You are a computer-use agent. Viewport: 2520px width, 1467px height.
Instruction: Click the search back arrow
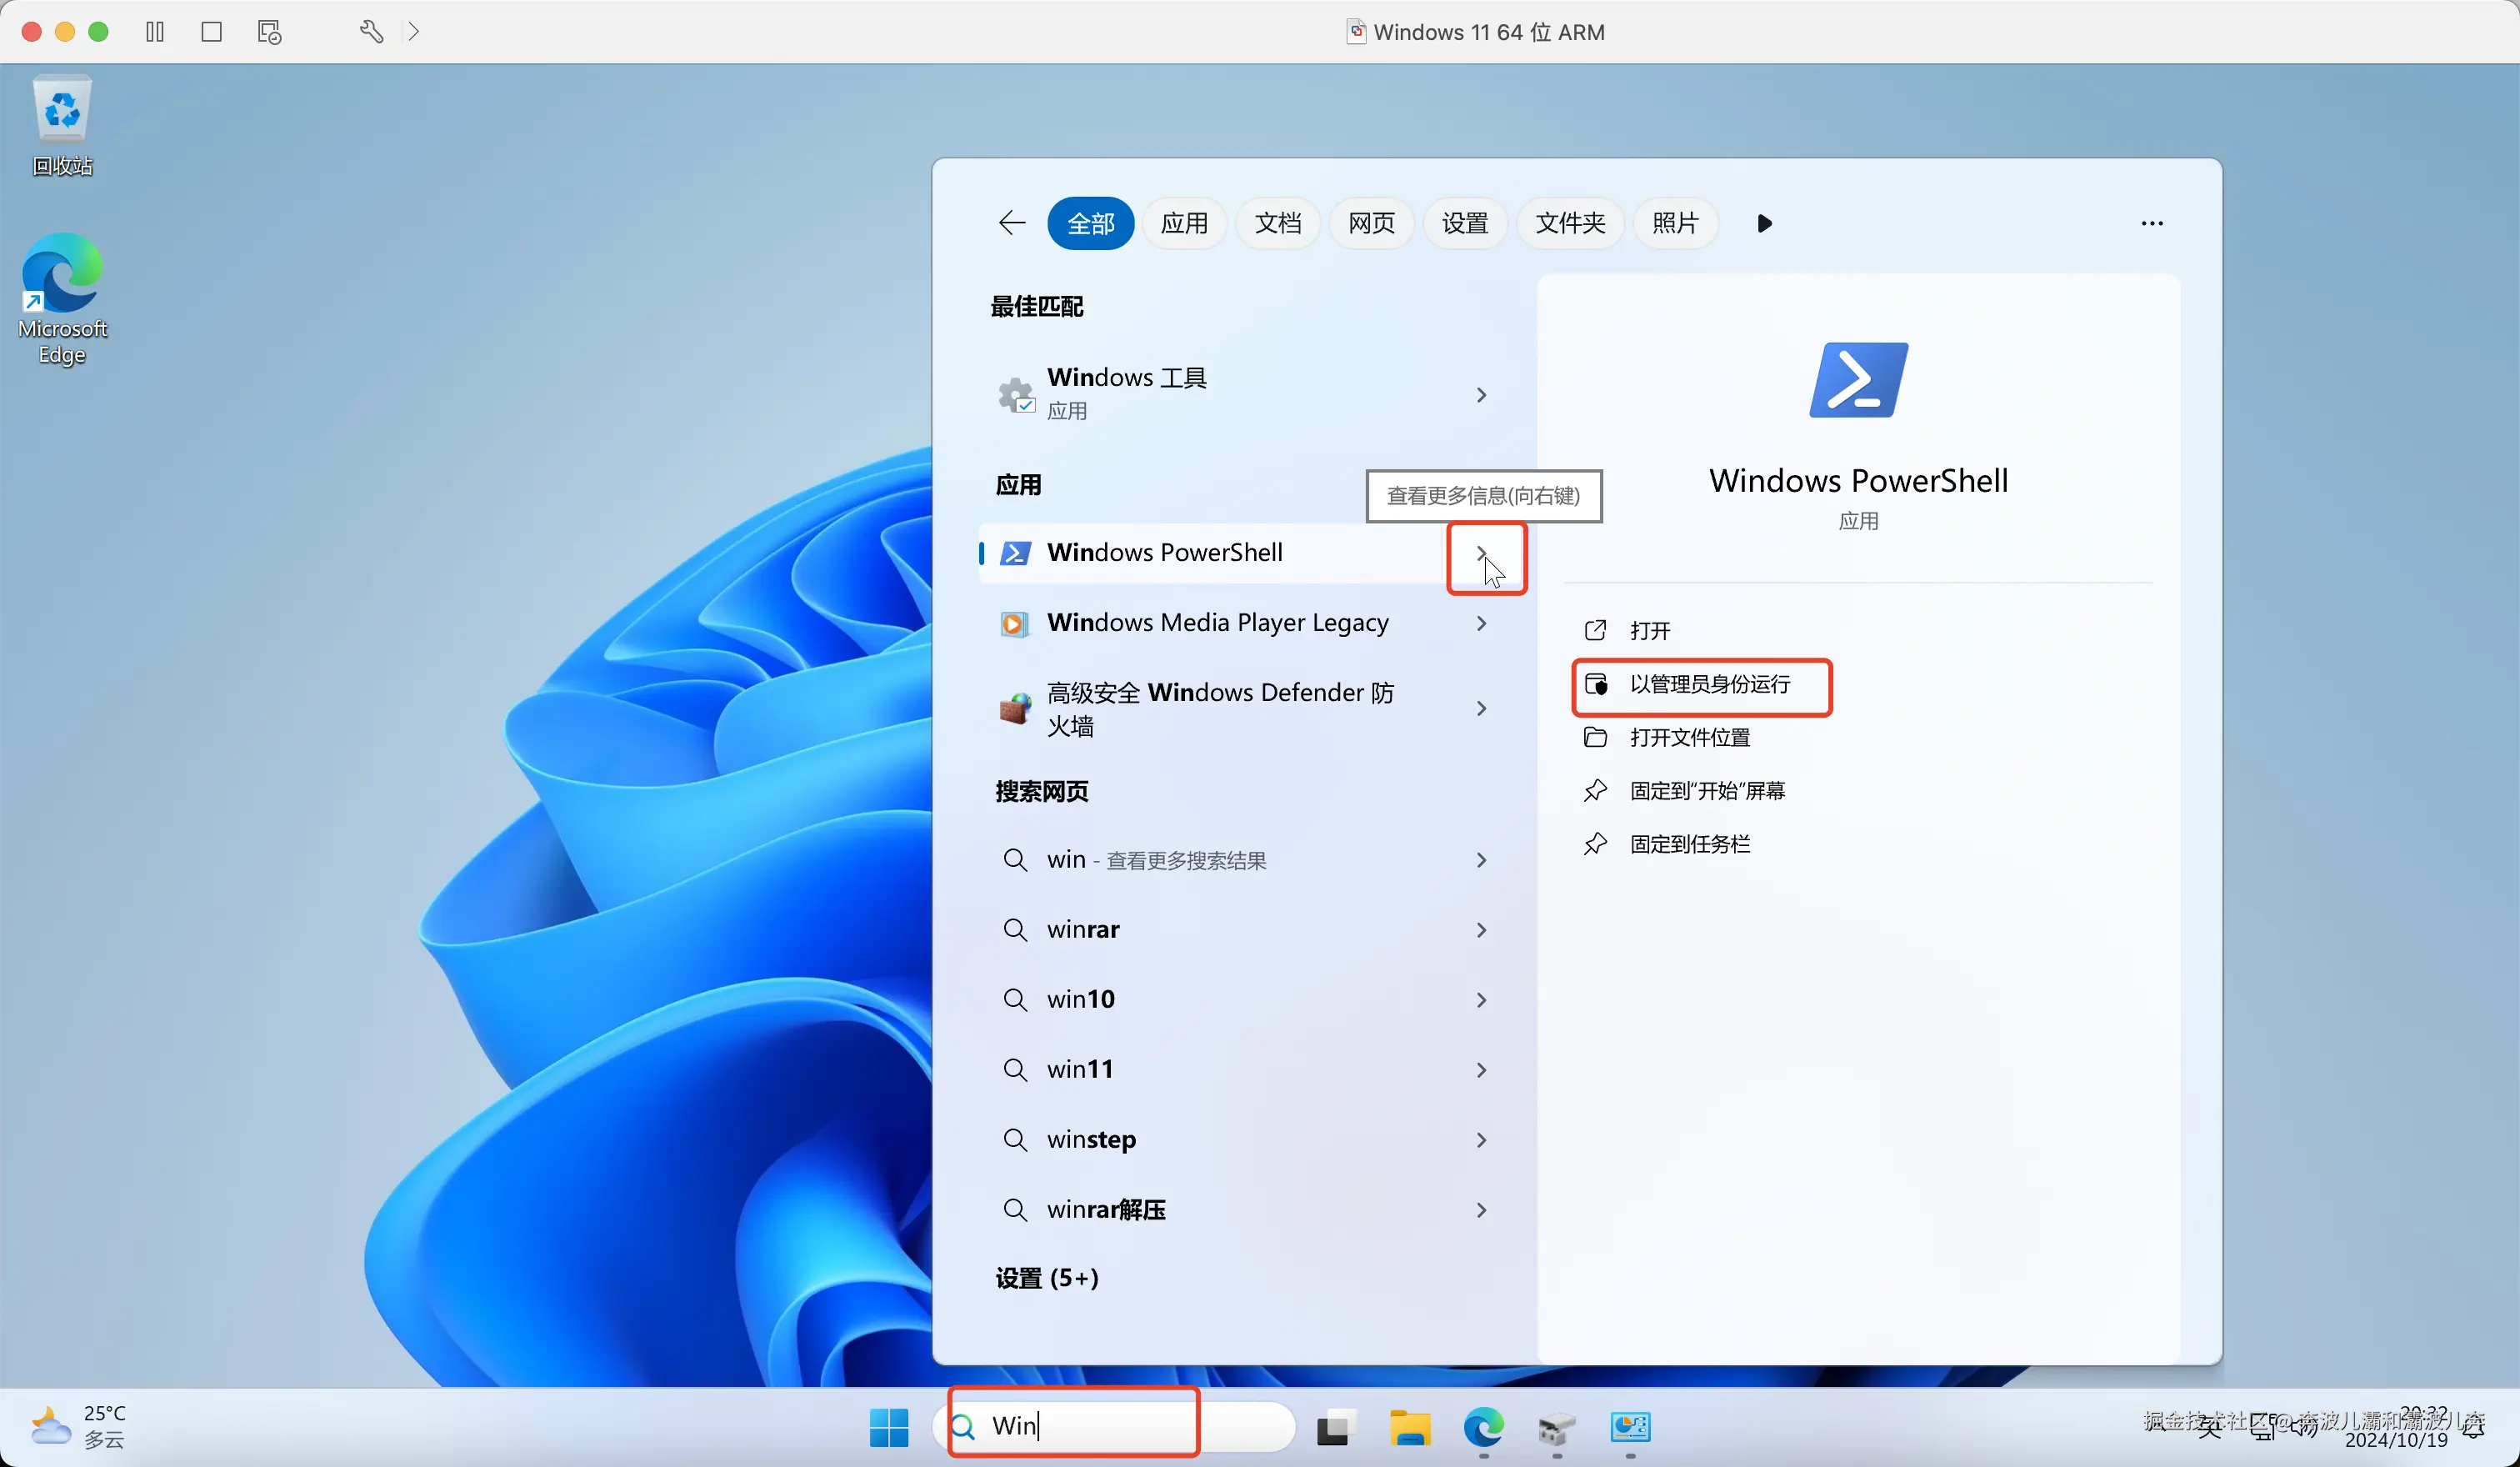(x=1011, y=223)
